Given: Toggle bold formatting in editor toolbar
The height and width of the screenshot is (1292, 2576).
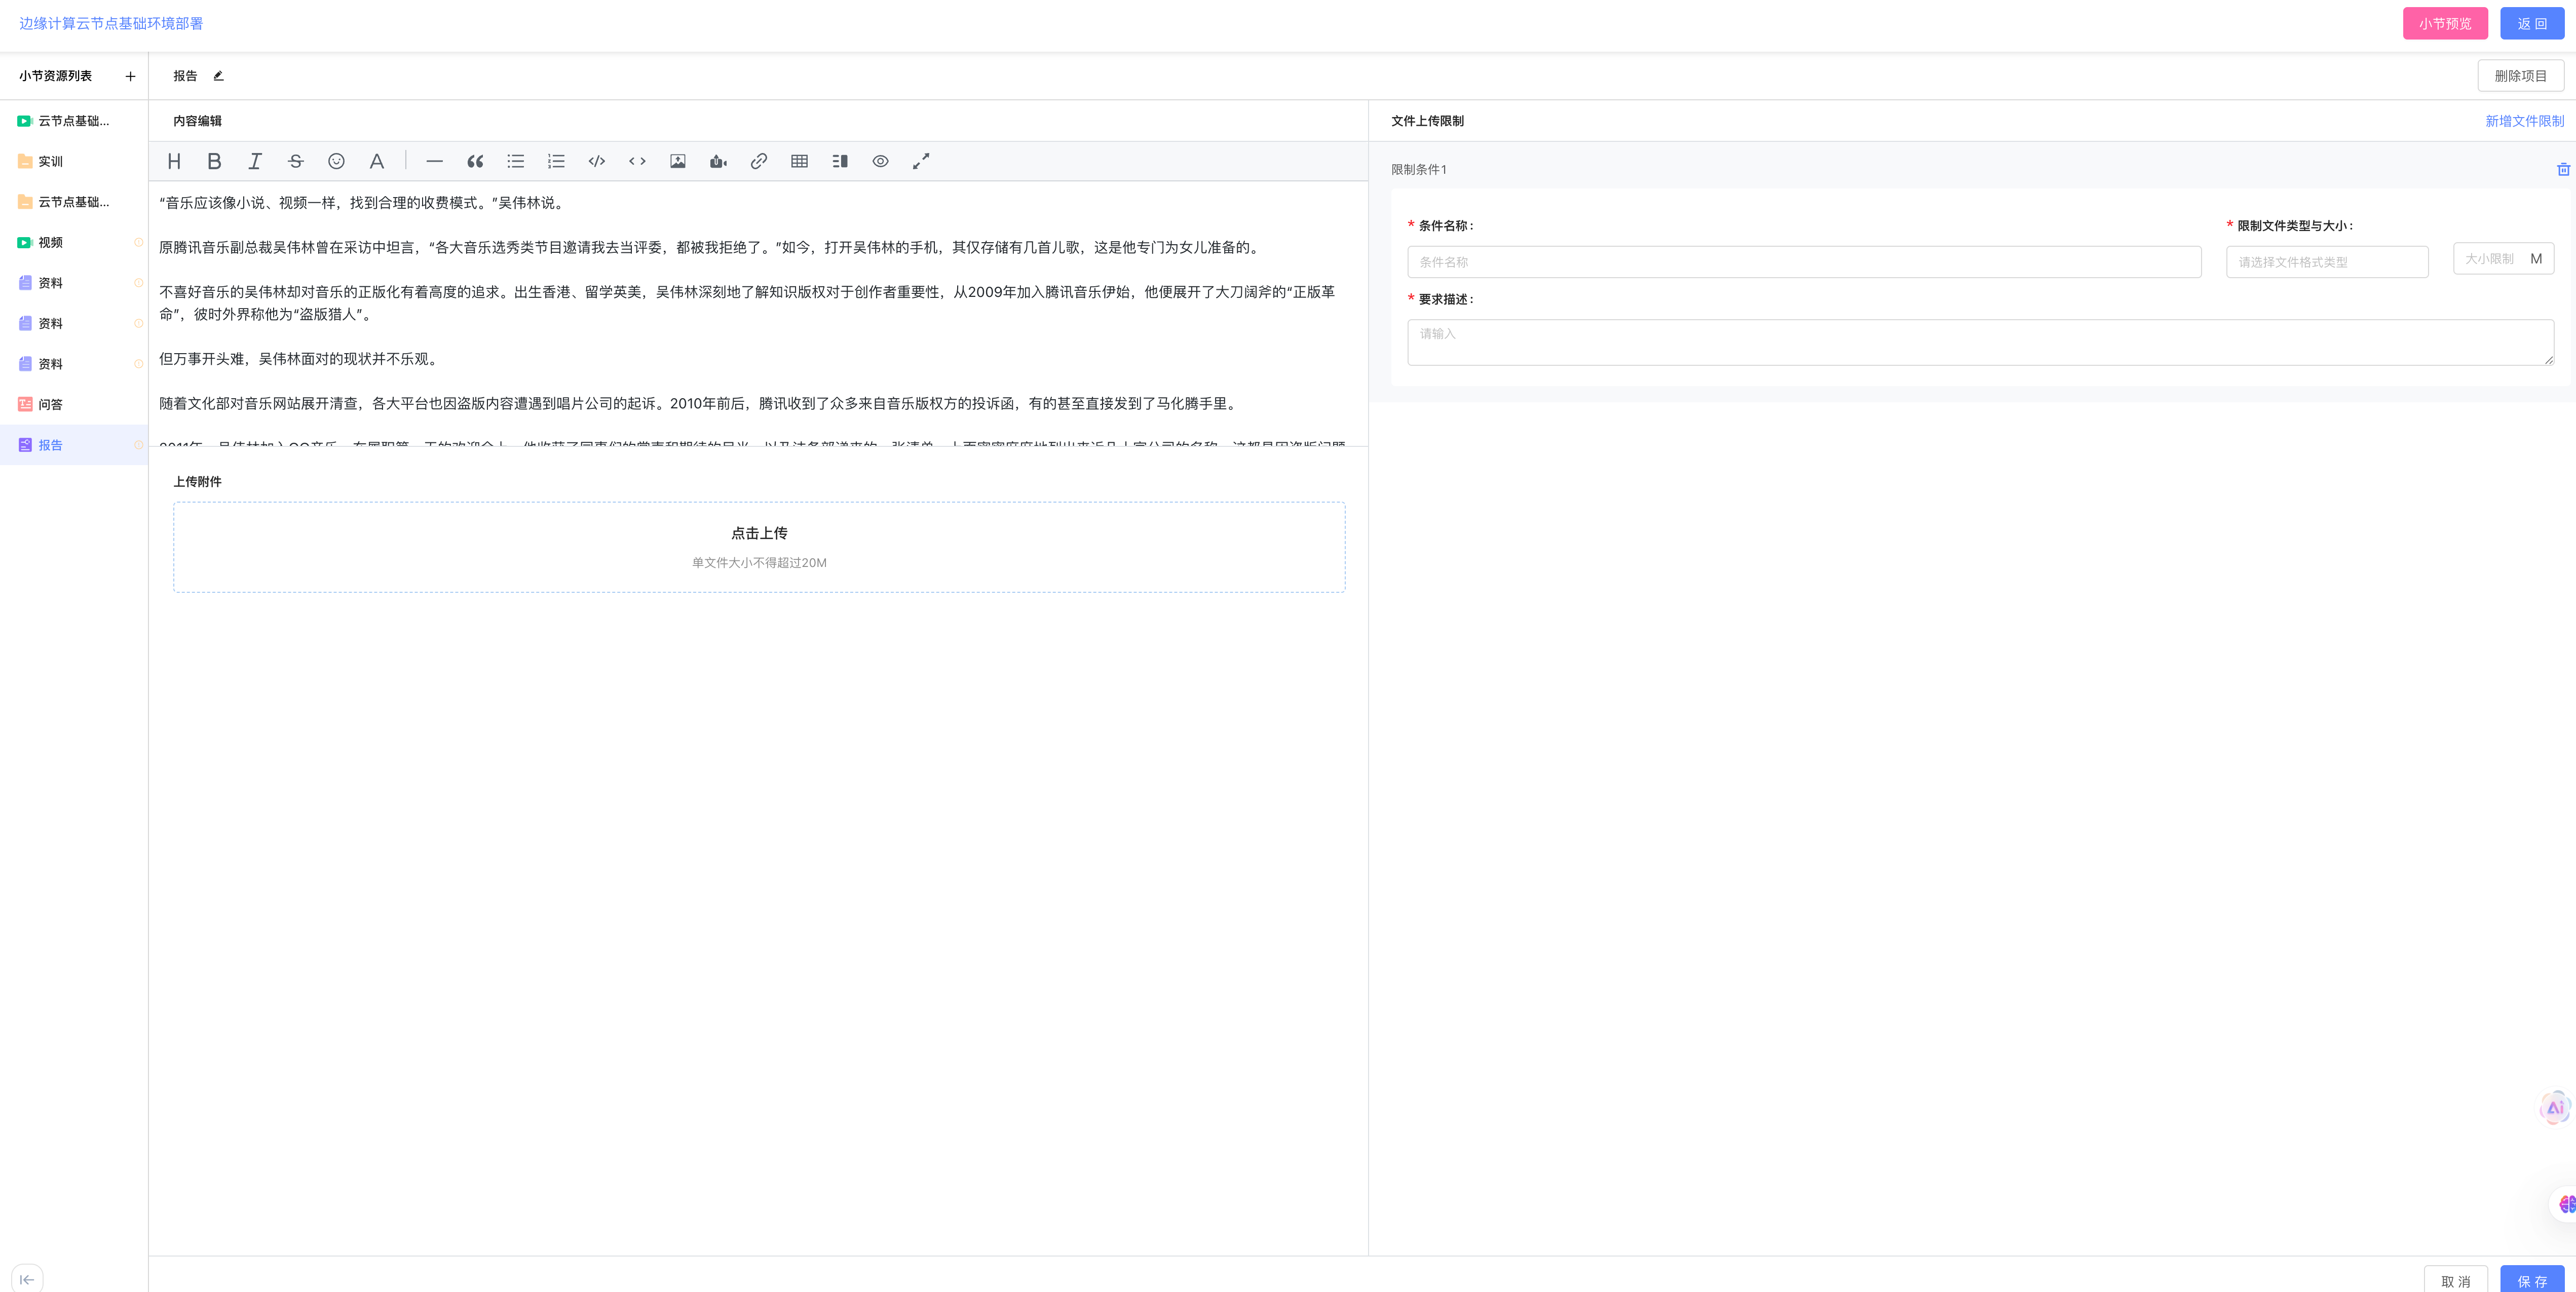Looking at the screenshot, I should pyautogui.click(x=214, y=161).
